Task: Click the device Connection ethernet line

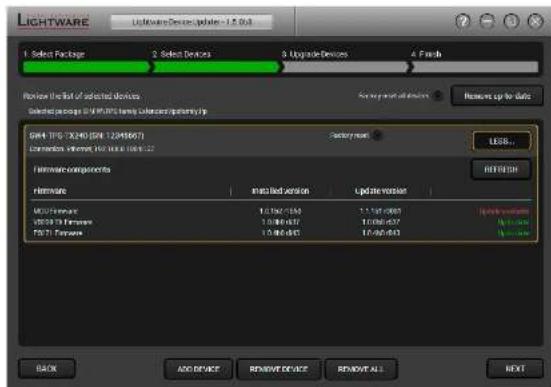Action: click(92, 149)
